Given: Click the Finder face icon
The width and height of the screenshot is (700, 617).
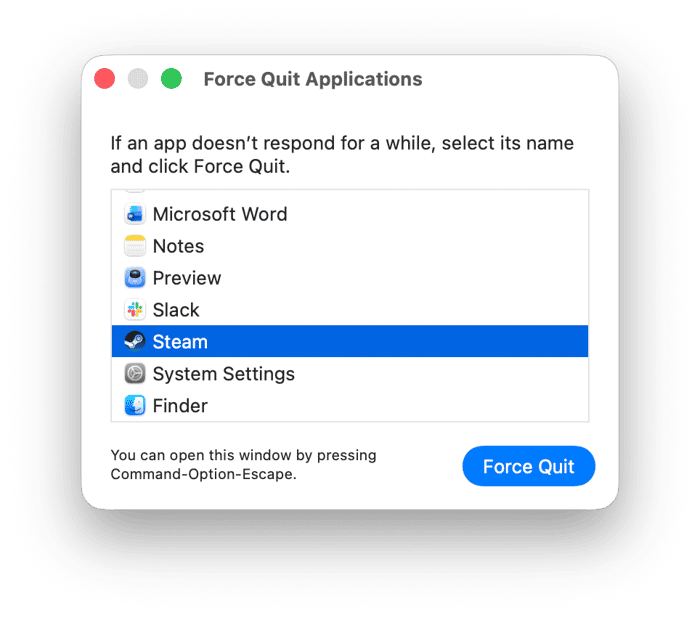Looking at the screenshot, I should pyautogui.click(x=134, y=405).
